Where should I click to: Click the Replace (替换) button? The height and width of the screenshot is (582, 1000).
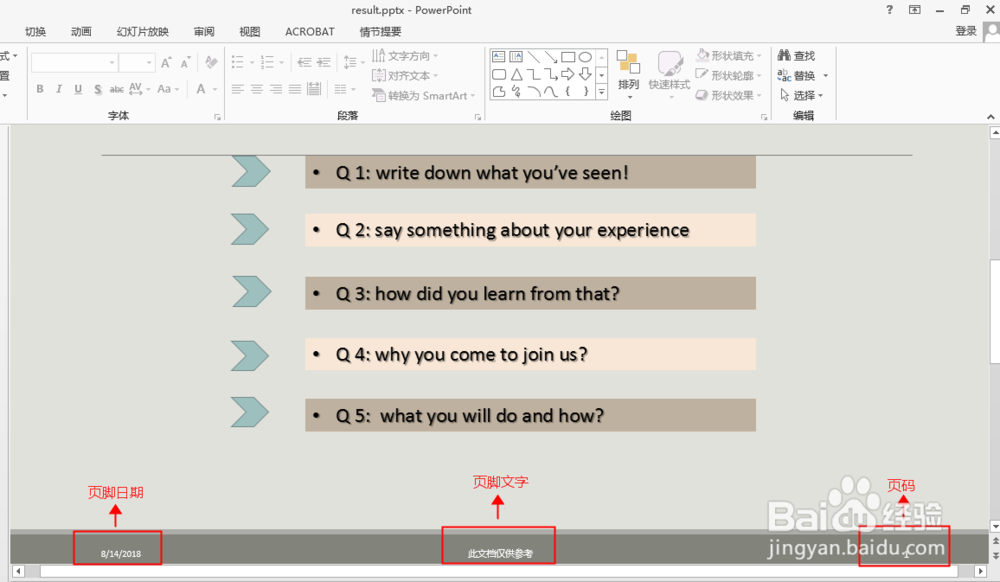pyautogui.click(x=797, y=75)
